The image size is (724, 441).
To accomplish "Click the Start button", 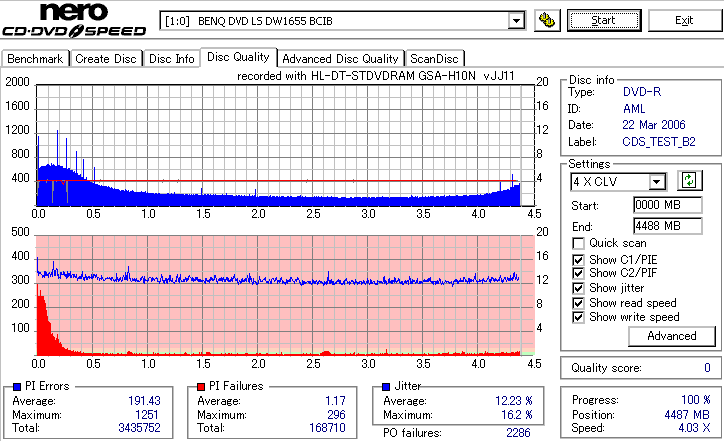I will click(x=604, y=20).
